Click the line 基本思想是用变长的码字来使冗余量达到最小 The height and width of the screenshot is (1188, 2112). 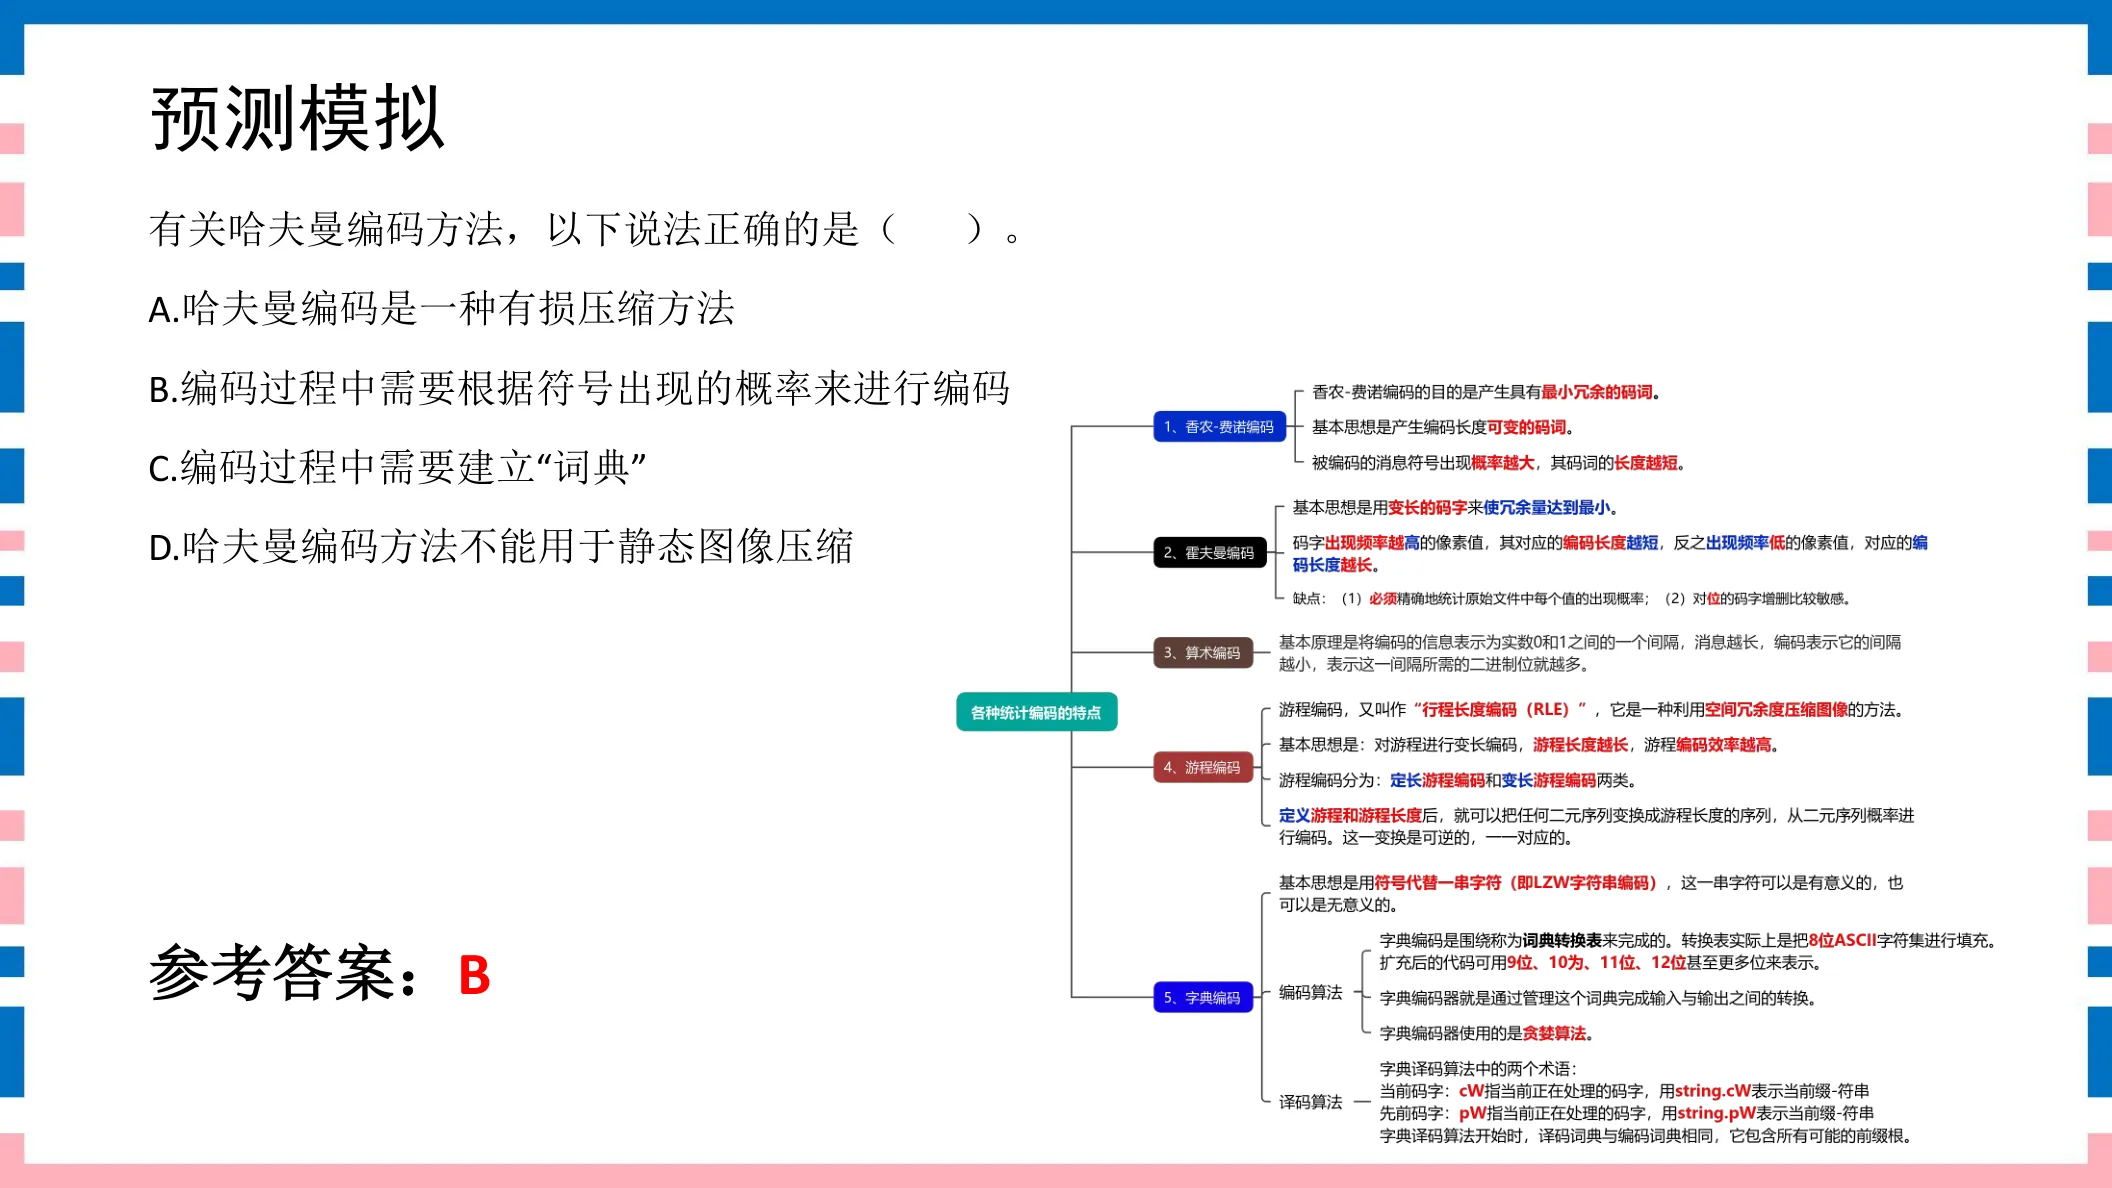(x=1455, y=508)
